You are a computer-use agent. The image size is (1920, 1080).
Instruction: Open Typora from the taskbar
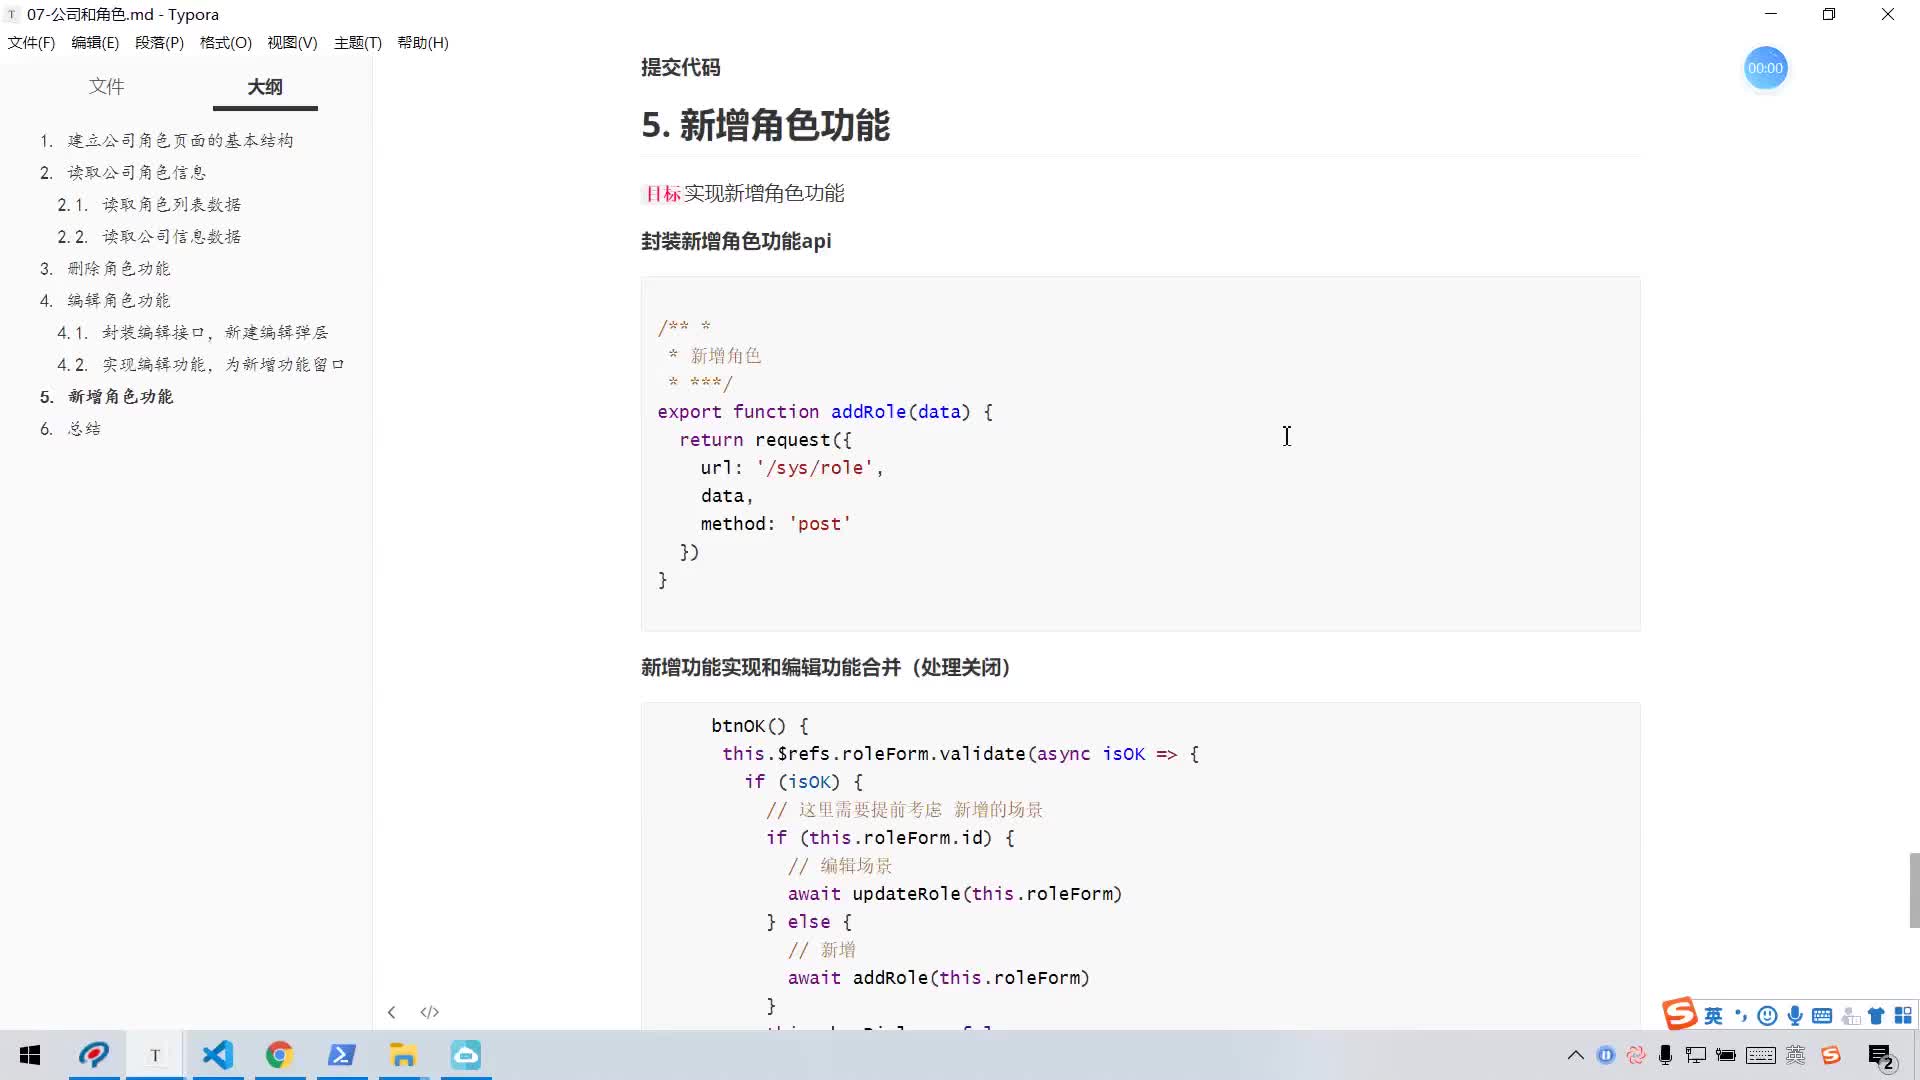click(155, 1055)
